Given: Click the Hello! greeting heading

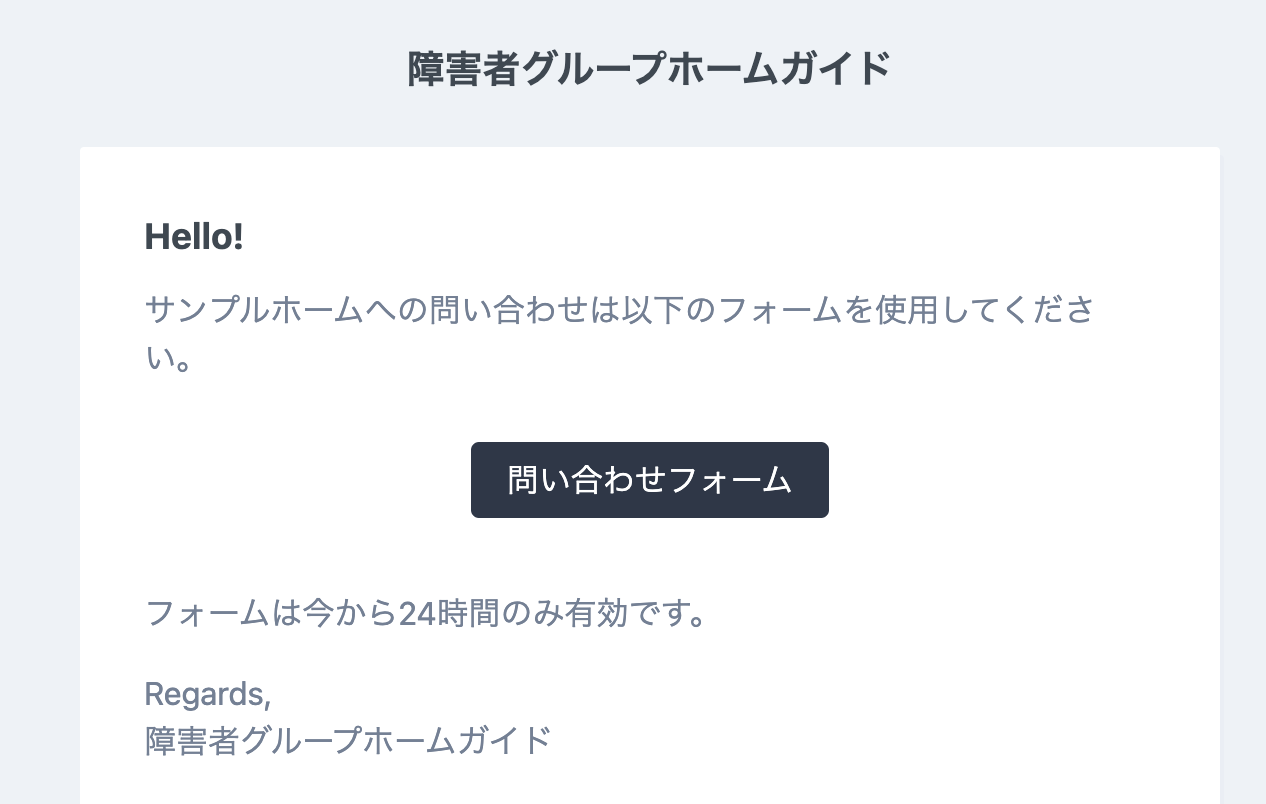Looking at the screenshot, I should point(194,237).
